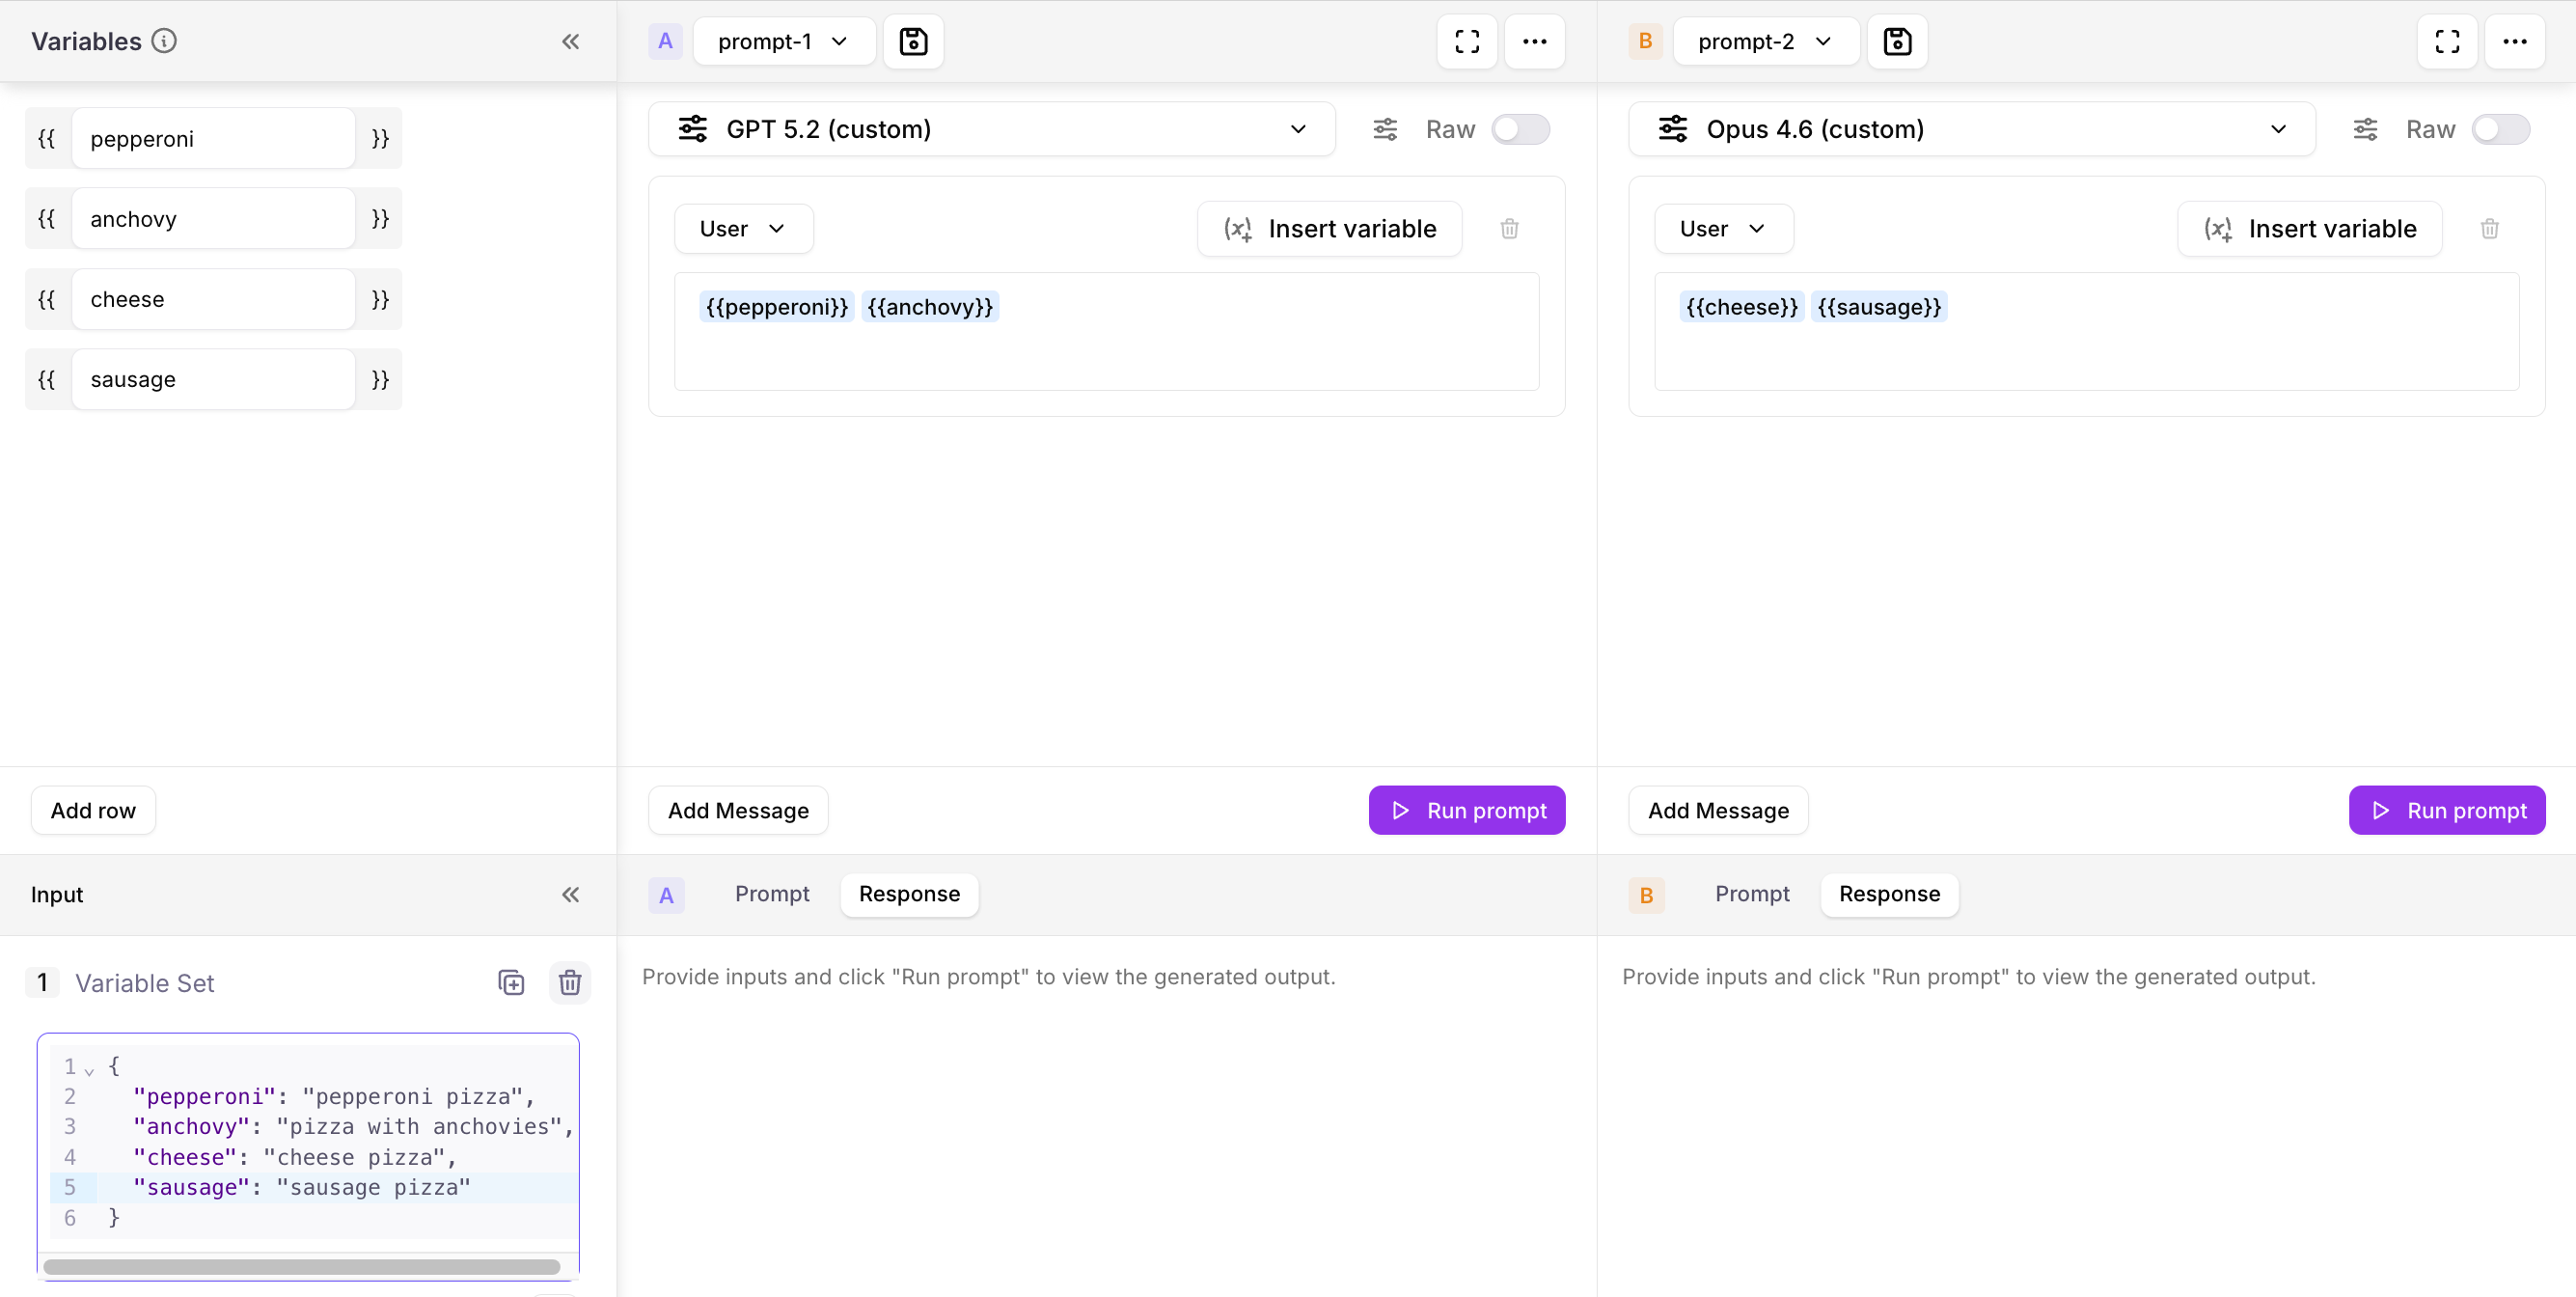Toggle Raw mode for GPT 5.2 prompt
The height and width of the screenshot is (1297, 2576).
coord(1520,129)
